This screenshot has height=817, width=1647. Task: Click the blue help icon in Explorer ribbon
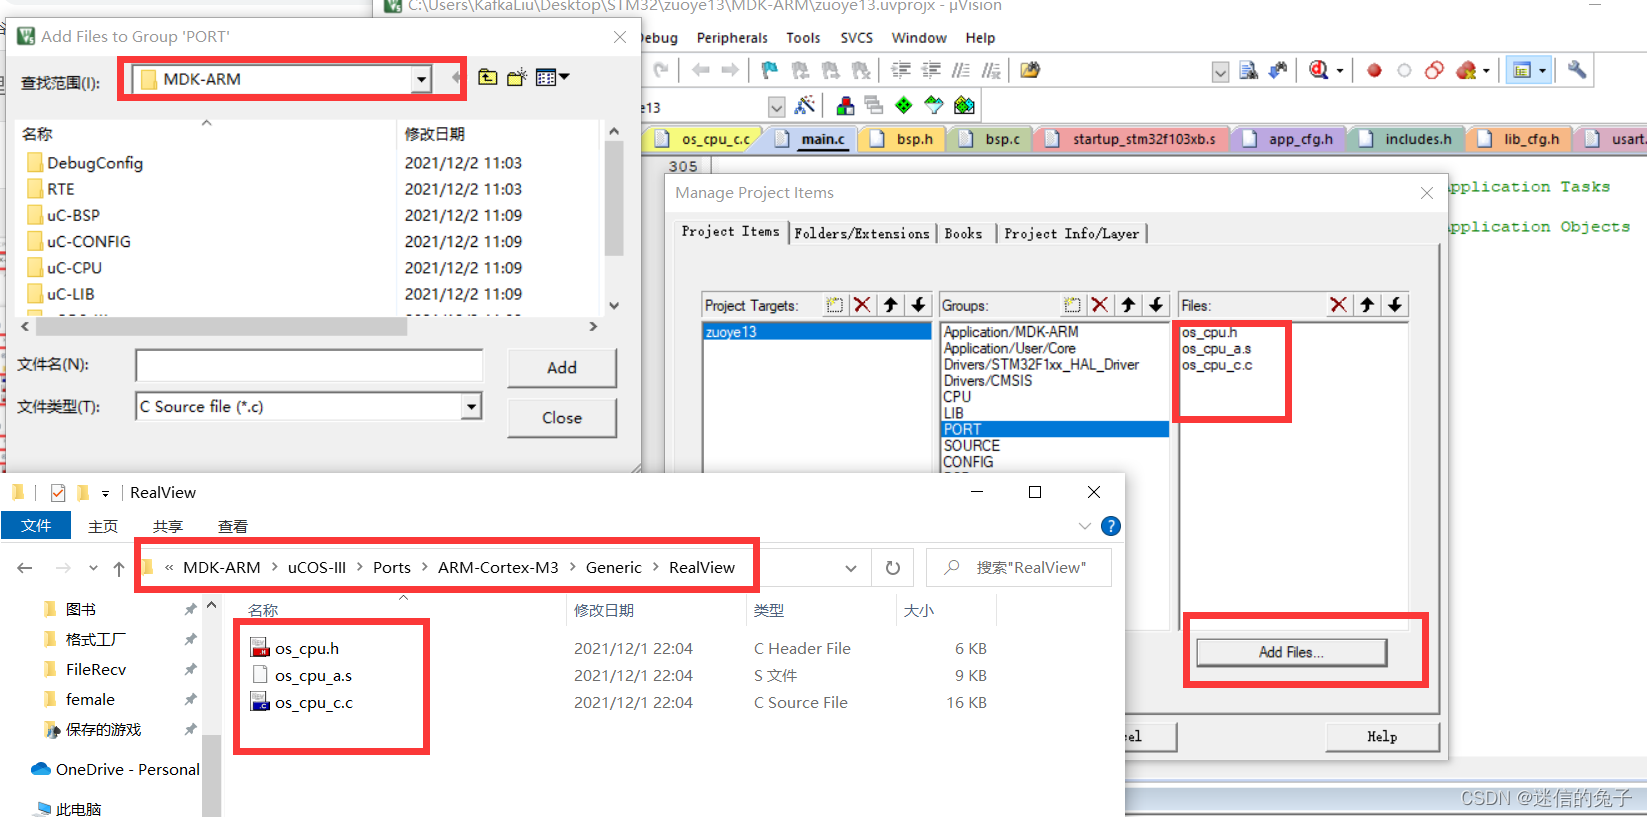pos(1111,526)
